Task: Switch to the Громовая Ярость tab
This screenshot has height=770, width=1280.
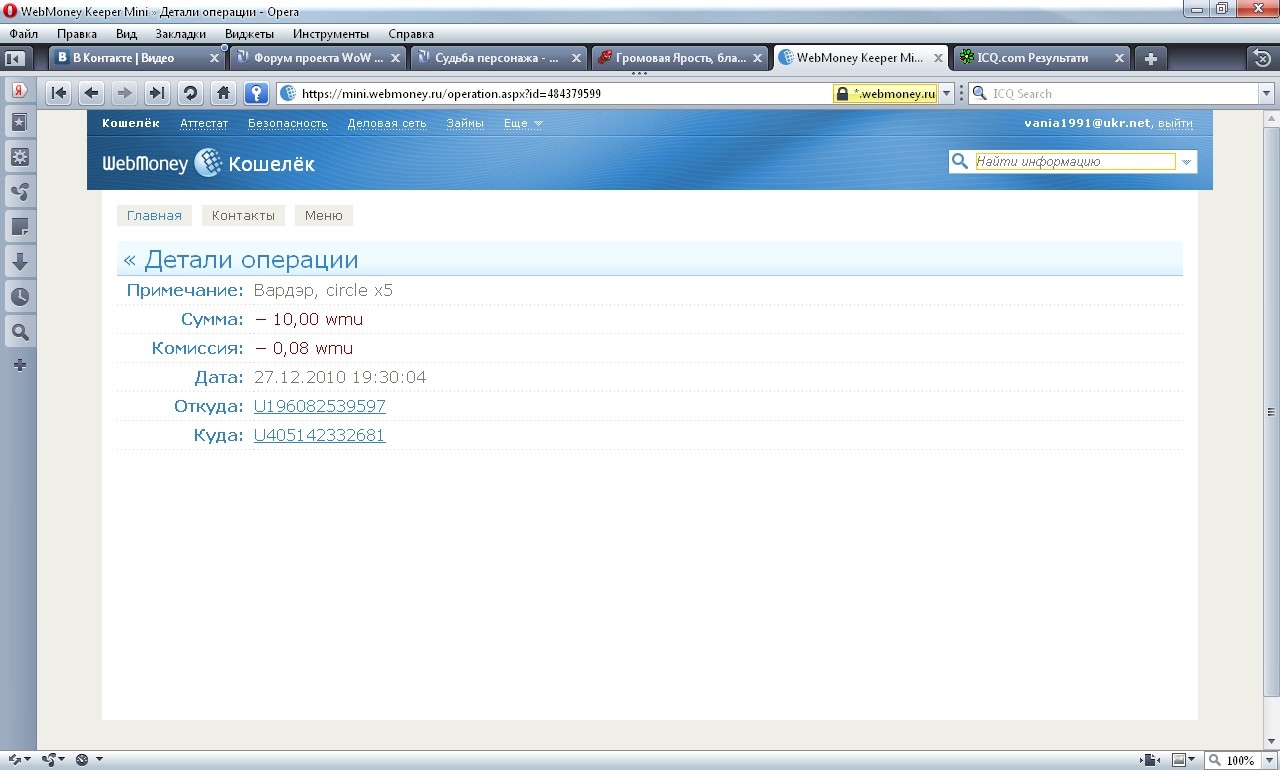Action: pyautogui.click(x=680, y=58)
